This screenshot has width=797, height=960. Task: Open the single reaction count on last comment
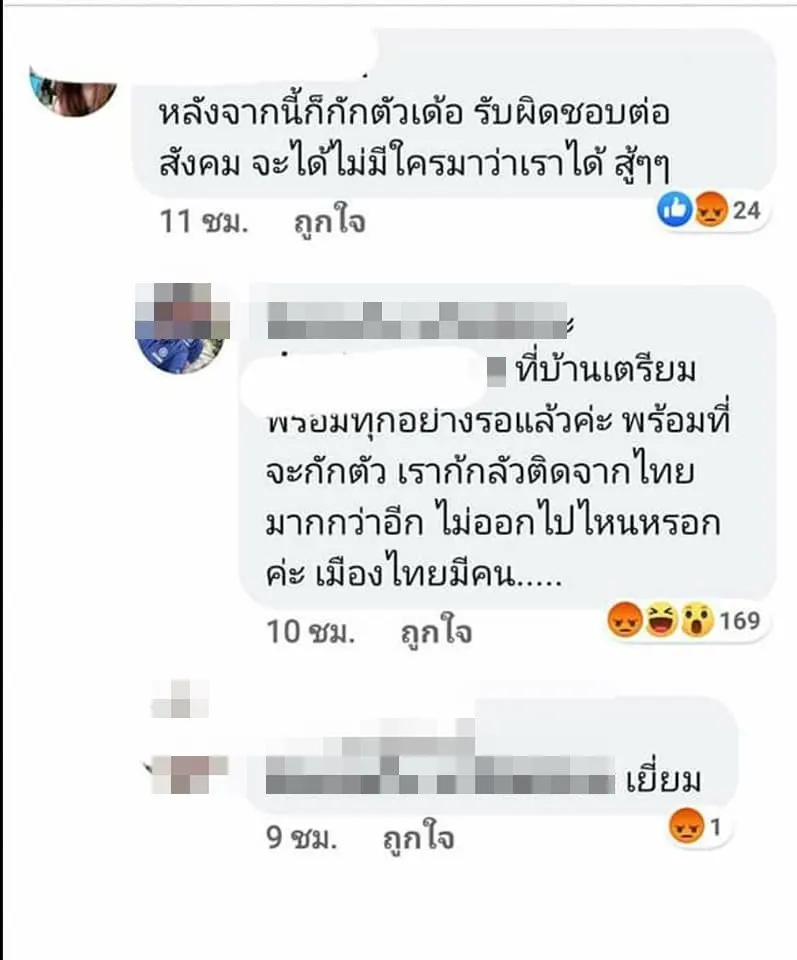tap(714, 827)
